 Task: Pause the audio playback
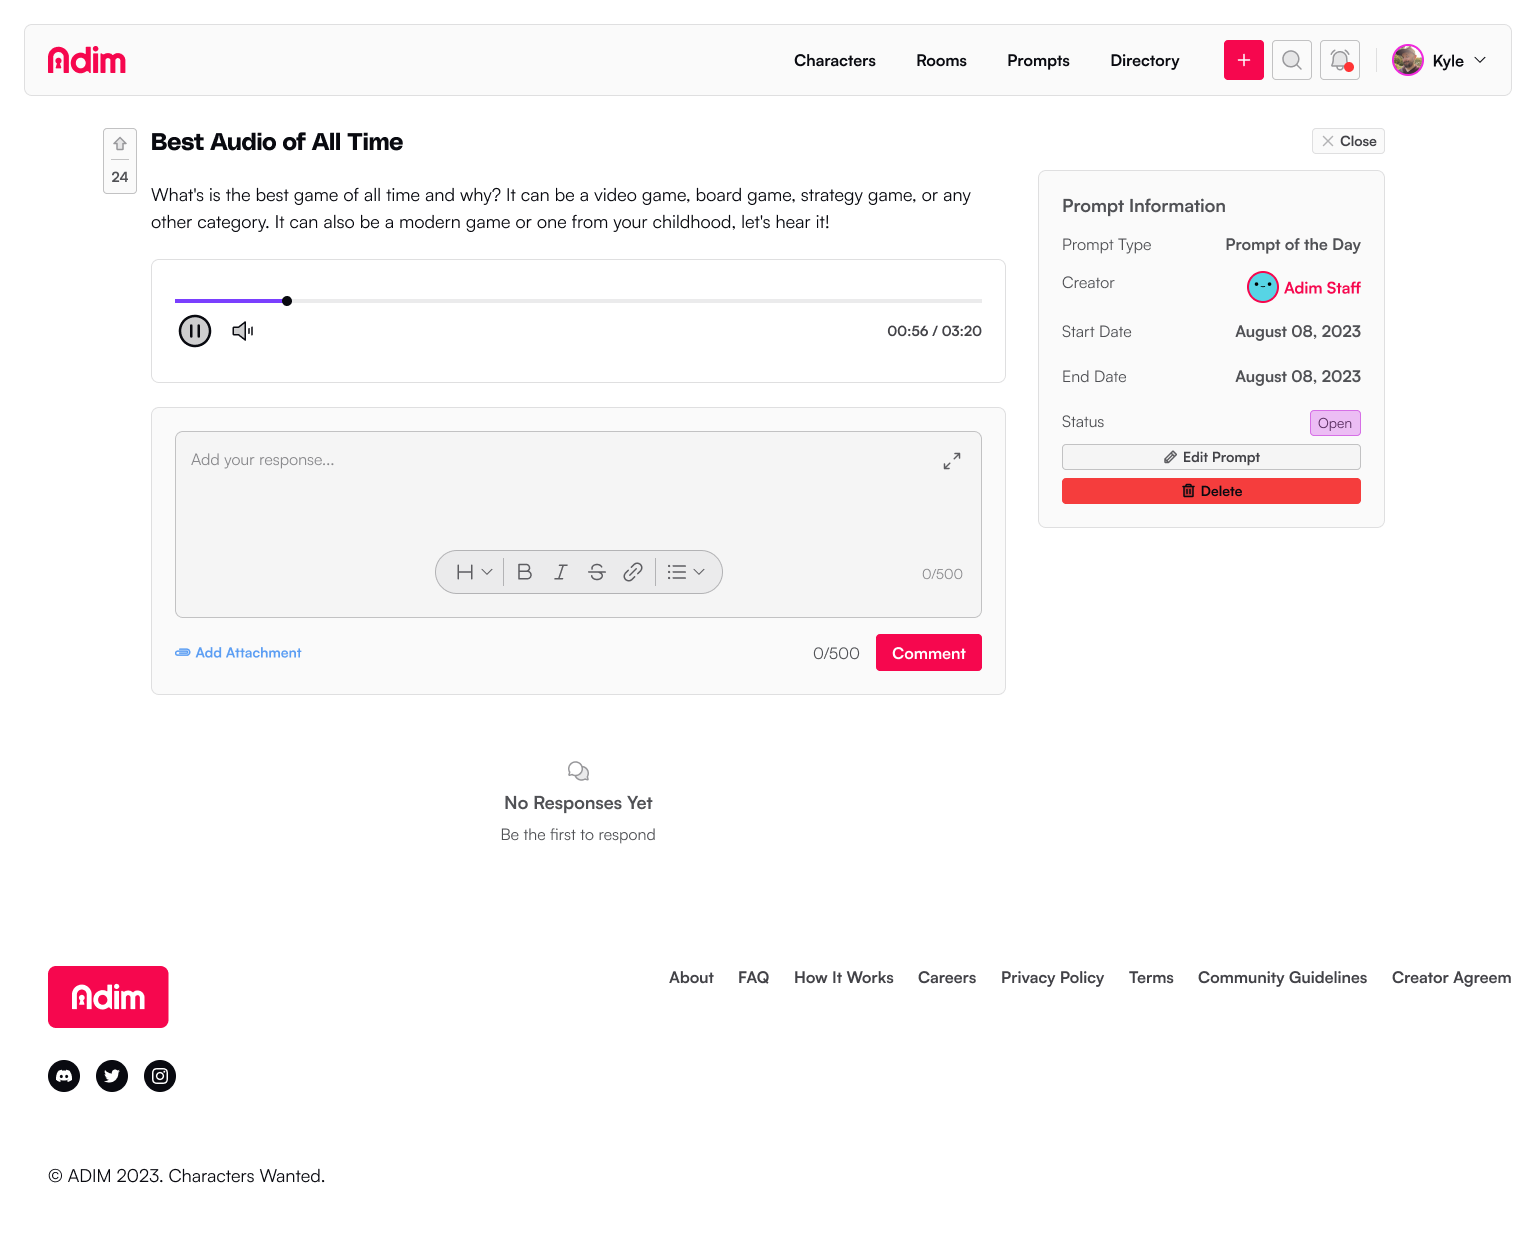pos(195,331)
